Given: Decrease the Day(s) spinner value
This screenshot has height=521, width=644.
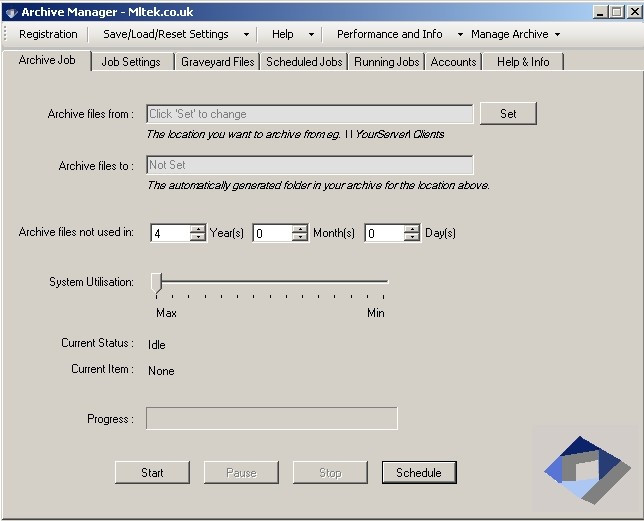Looking at the screenshot, I should pos(412,237).
